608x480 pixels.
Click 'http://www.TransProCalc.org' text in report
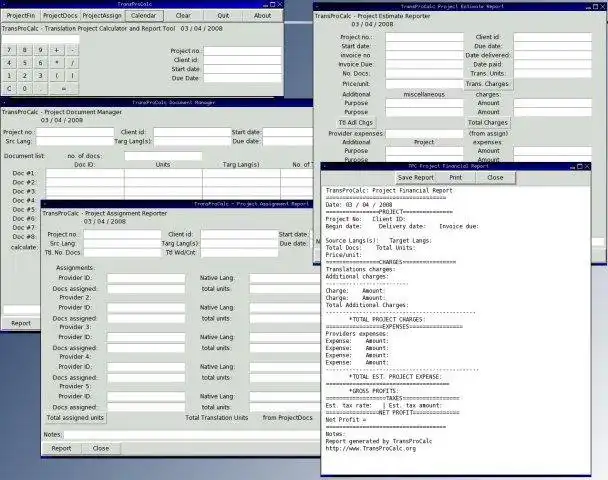pyautogui.click(x=371, y=449)
